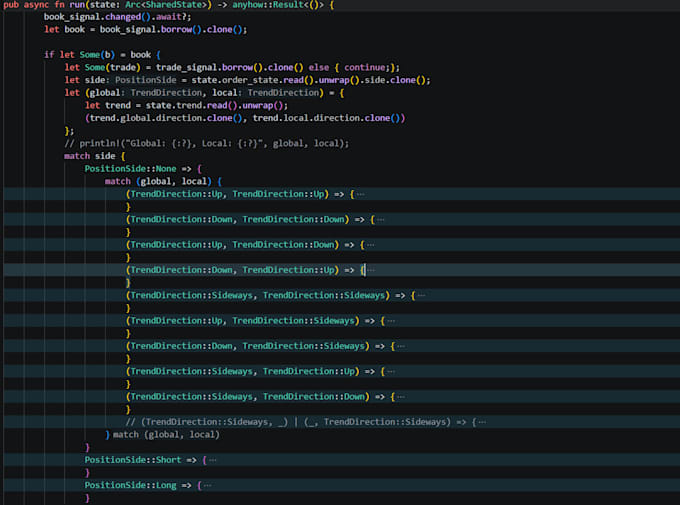Viewport: 680px width, 505px height.
Task: Click 'TrendDirection::Down, TrendDirection::Down' pattern
Action: pyautogui.click(x=237, y=220)
